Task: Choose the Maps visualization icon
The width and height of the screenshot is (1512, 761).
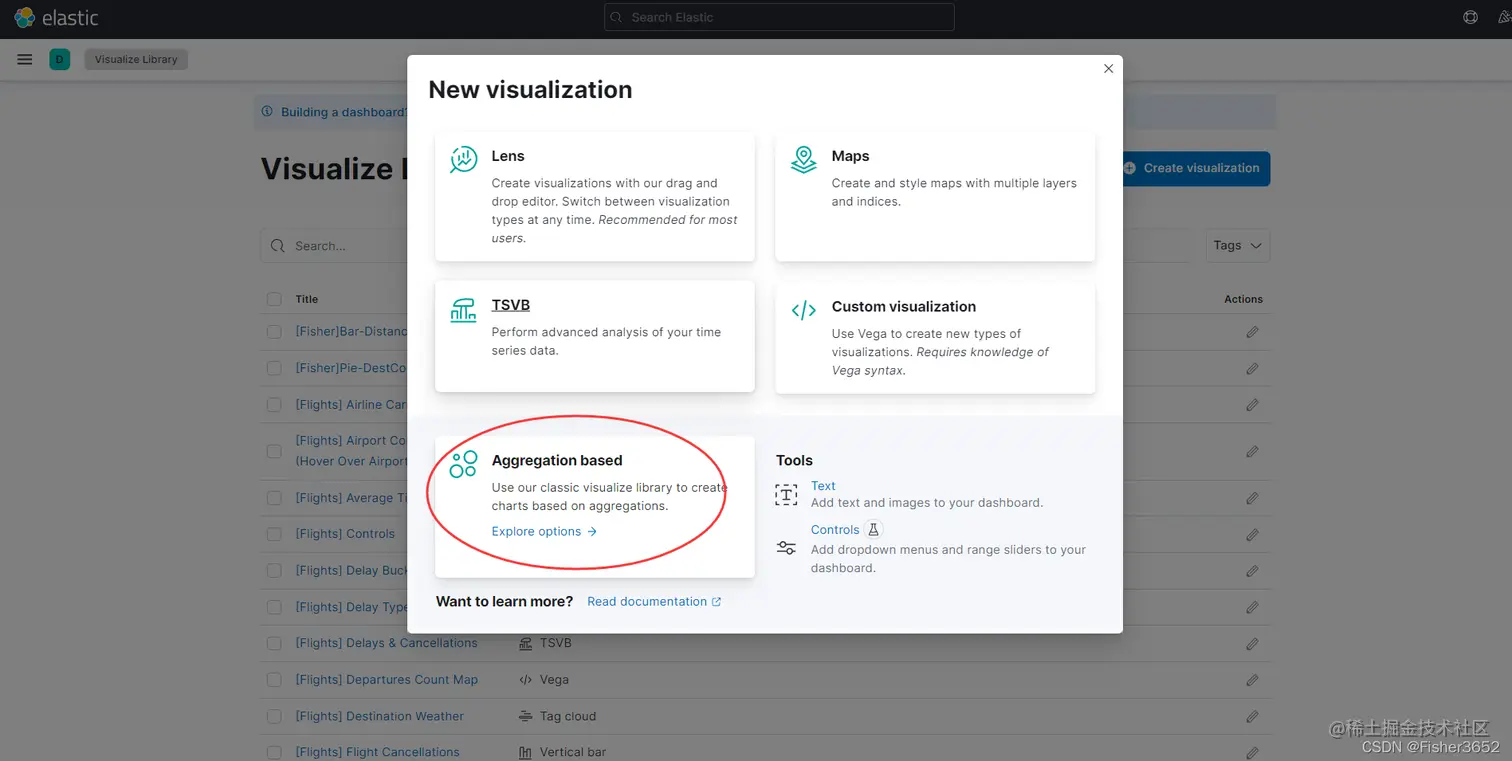Action: coord(803,159)
